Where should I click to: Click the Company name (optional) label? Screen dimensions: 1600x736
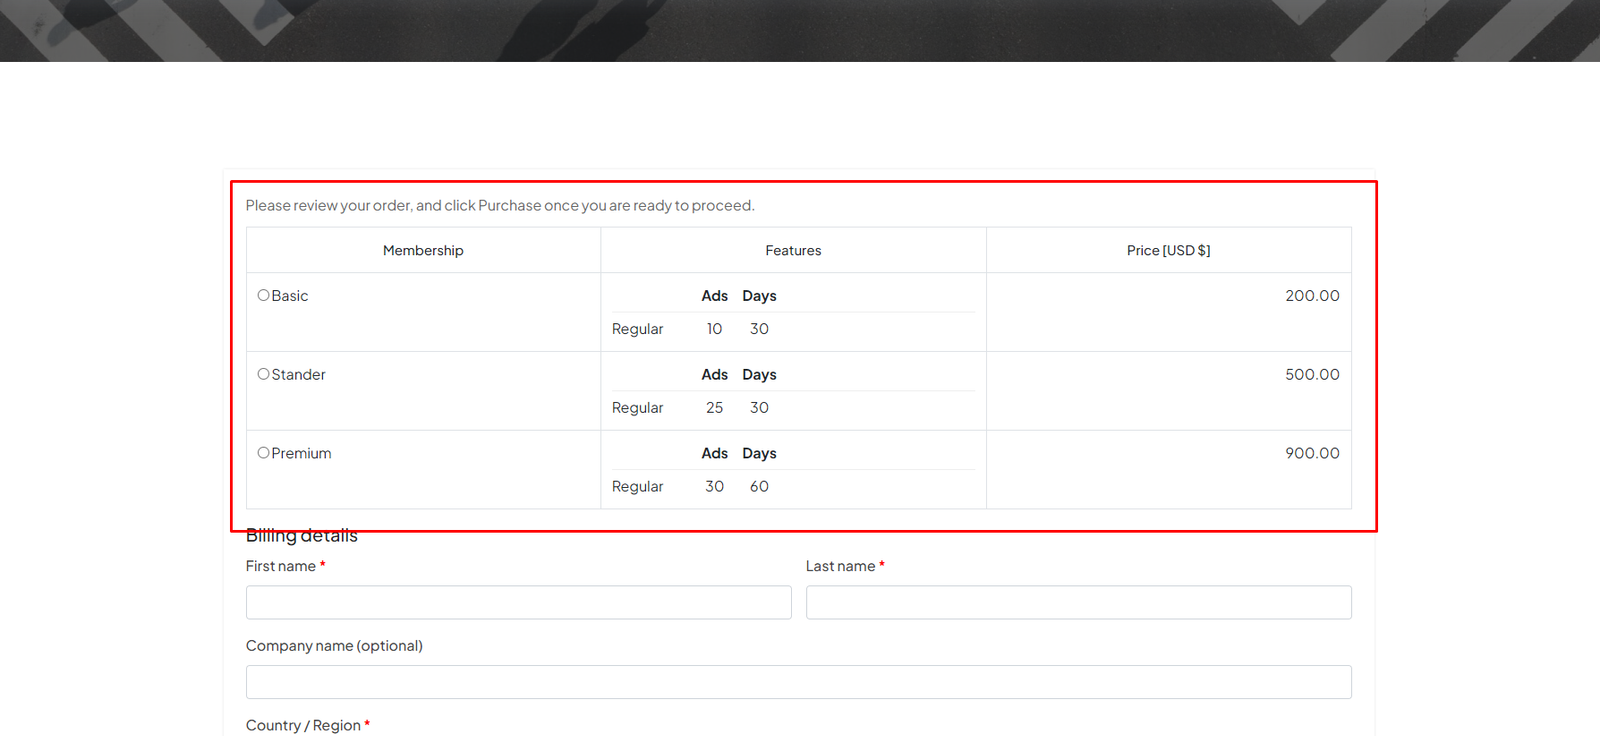pos(334,646)
